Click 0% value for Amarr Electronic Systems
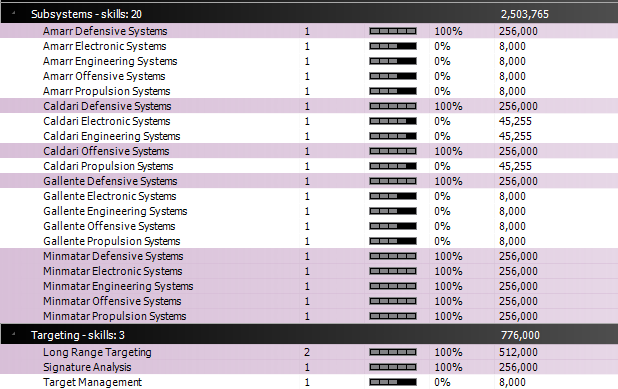The width and height of the screenshot is (618, 389). point(442,46)
